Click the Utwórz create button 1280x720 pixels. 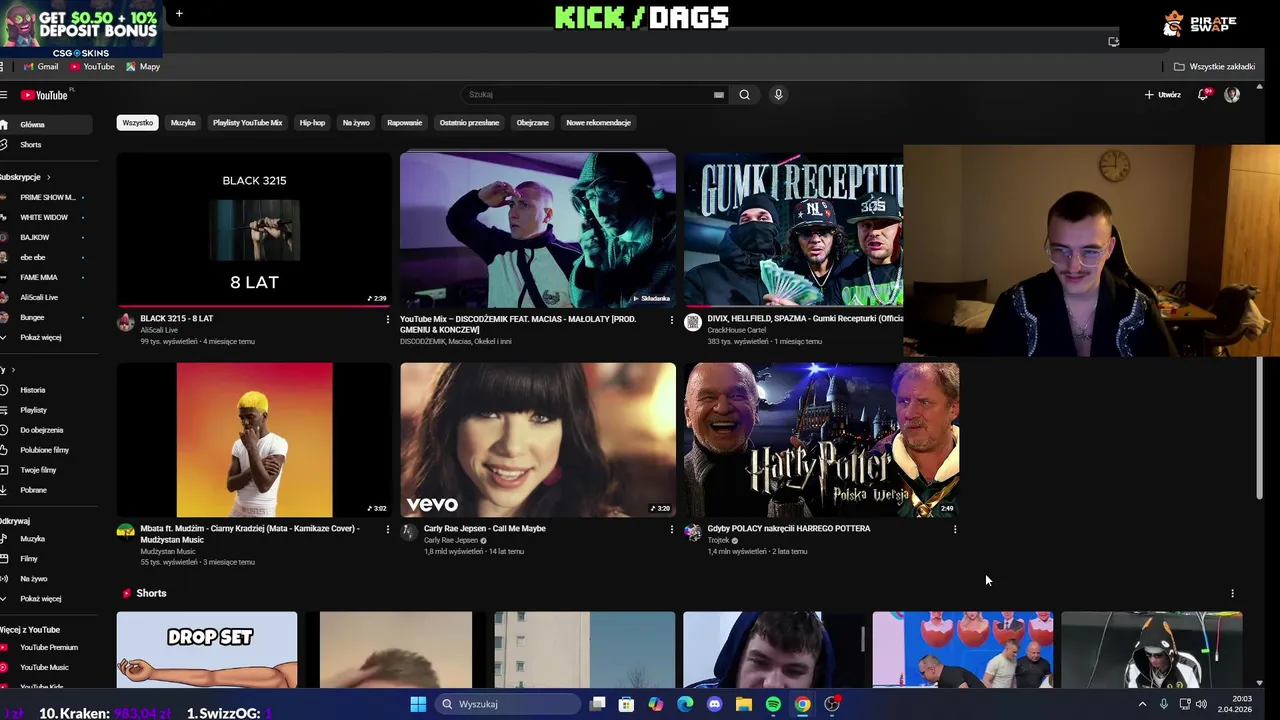pyautogui.click(x=1162, y=95)
